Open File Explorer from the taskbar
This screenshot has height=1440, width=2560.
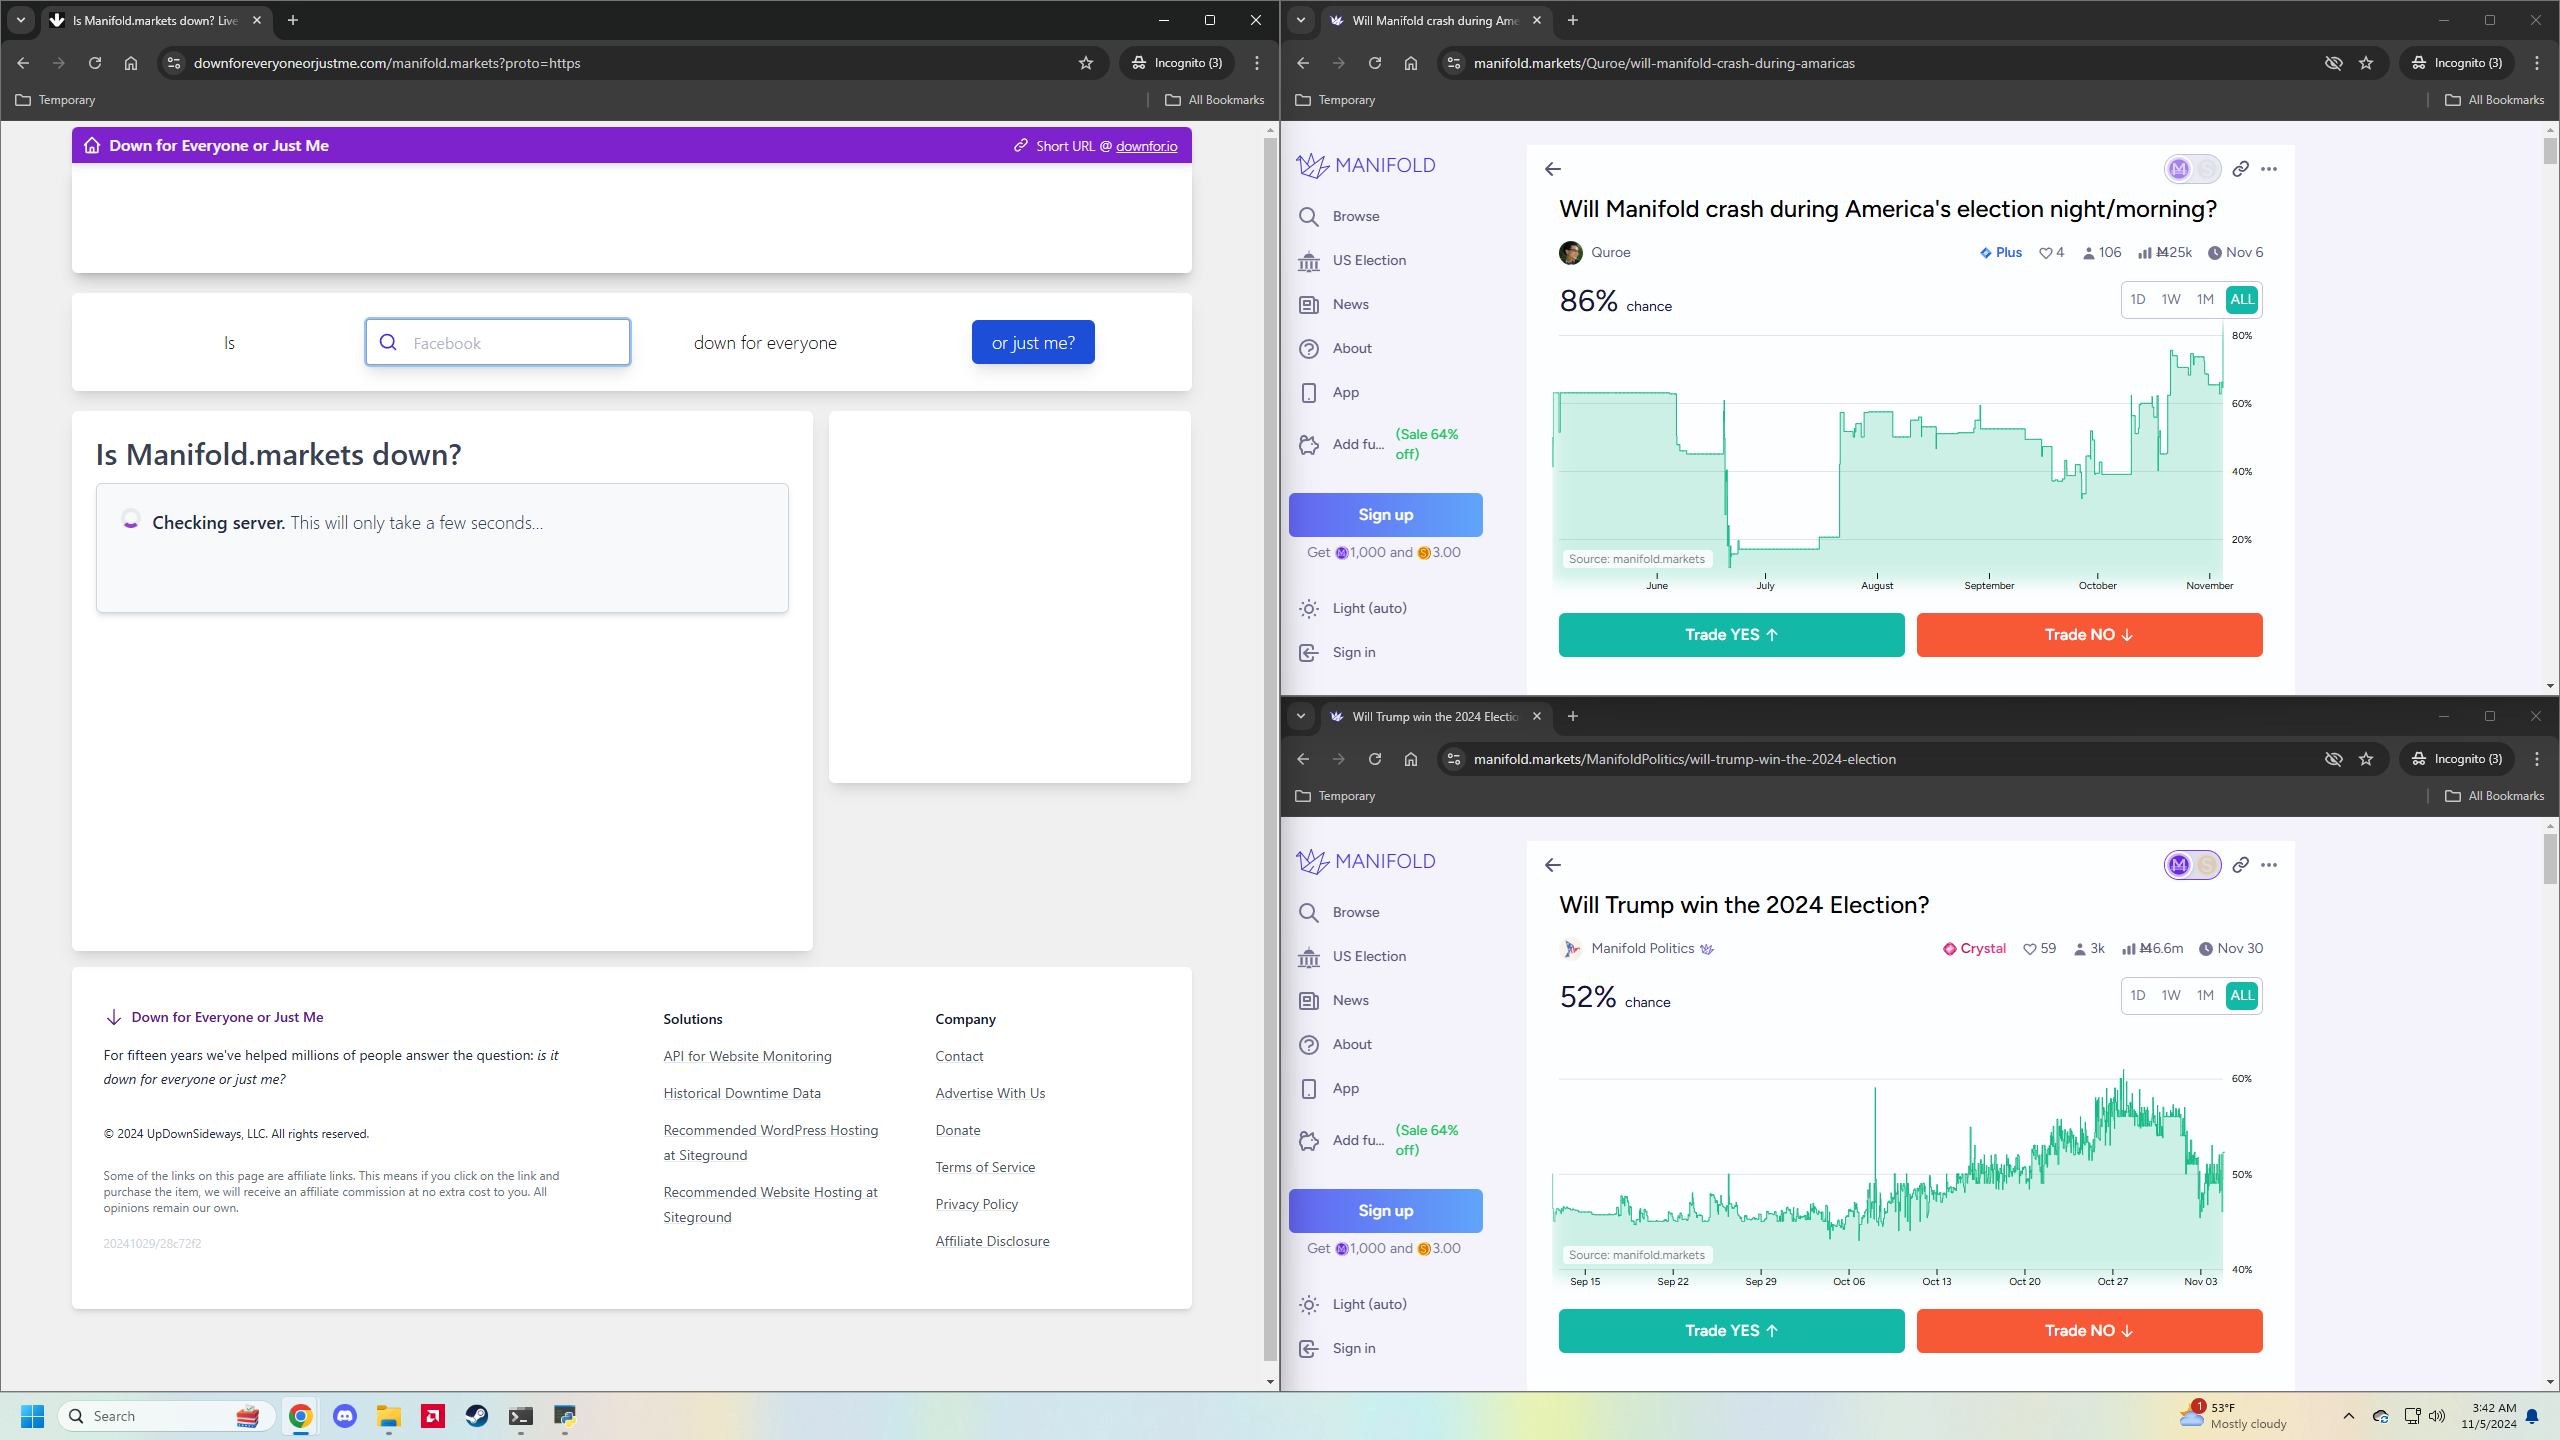coord(389,1416)
